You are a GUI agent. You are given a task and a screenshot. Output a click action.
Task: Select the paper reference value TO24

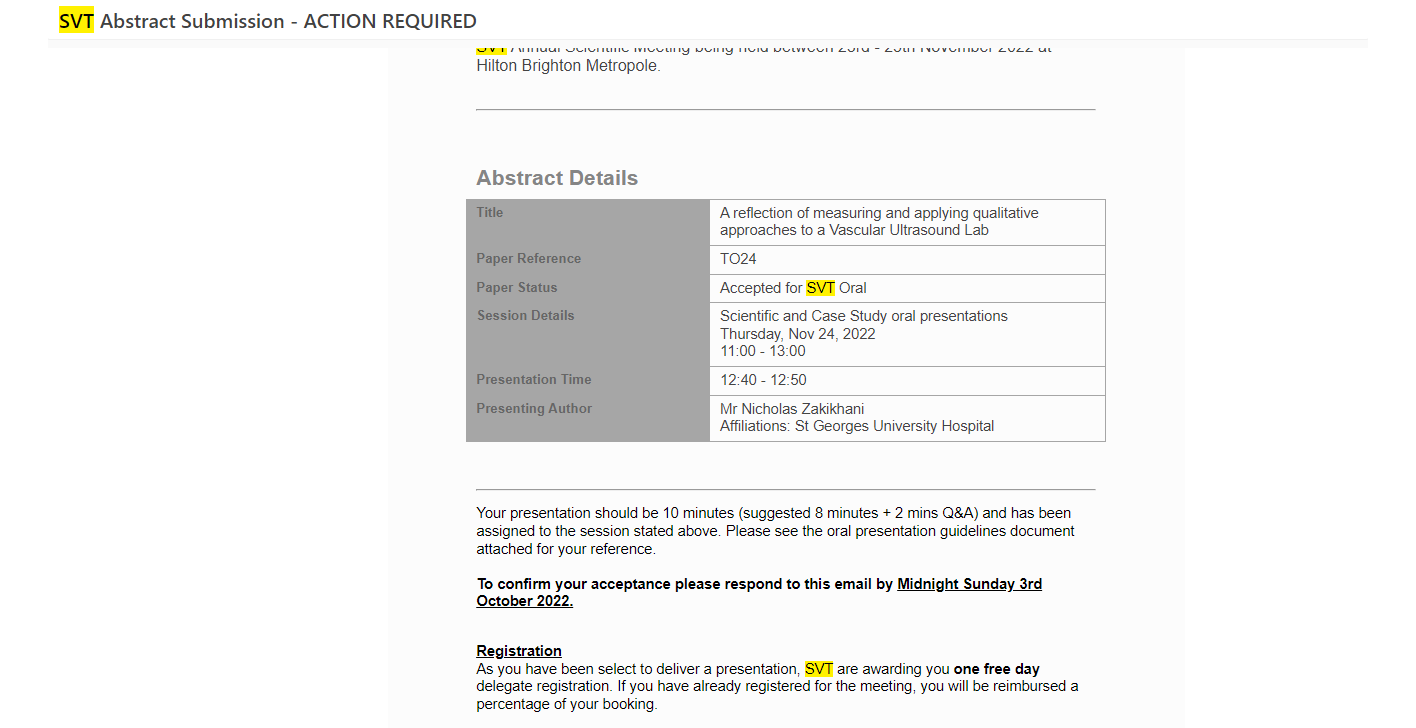[x=738, y=259]
